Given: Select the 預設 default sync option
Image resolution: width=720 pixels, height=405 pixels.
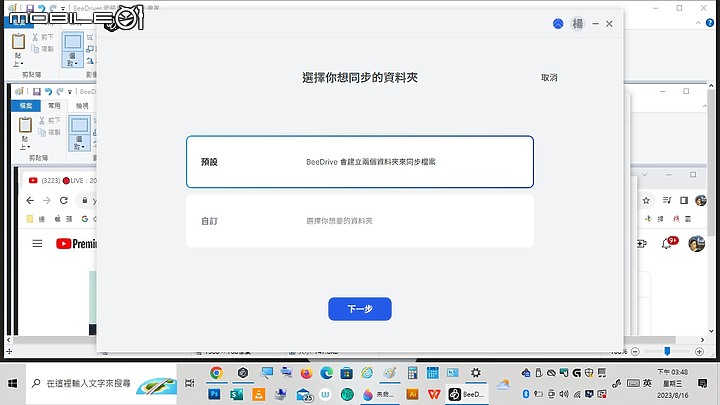Looking at the screenshot, I should [360, 162].
